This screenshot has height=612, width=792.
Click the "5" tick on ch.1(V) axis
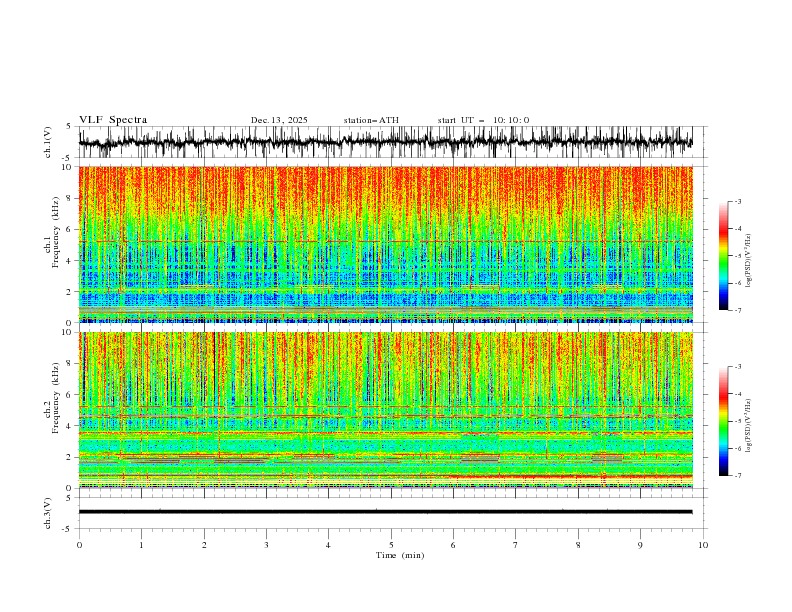[x=69, y=127]
